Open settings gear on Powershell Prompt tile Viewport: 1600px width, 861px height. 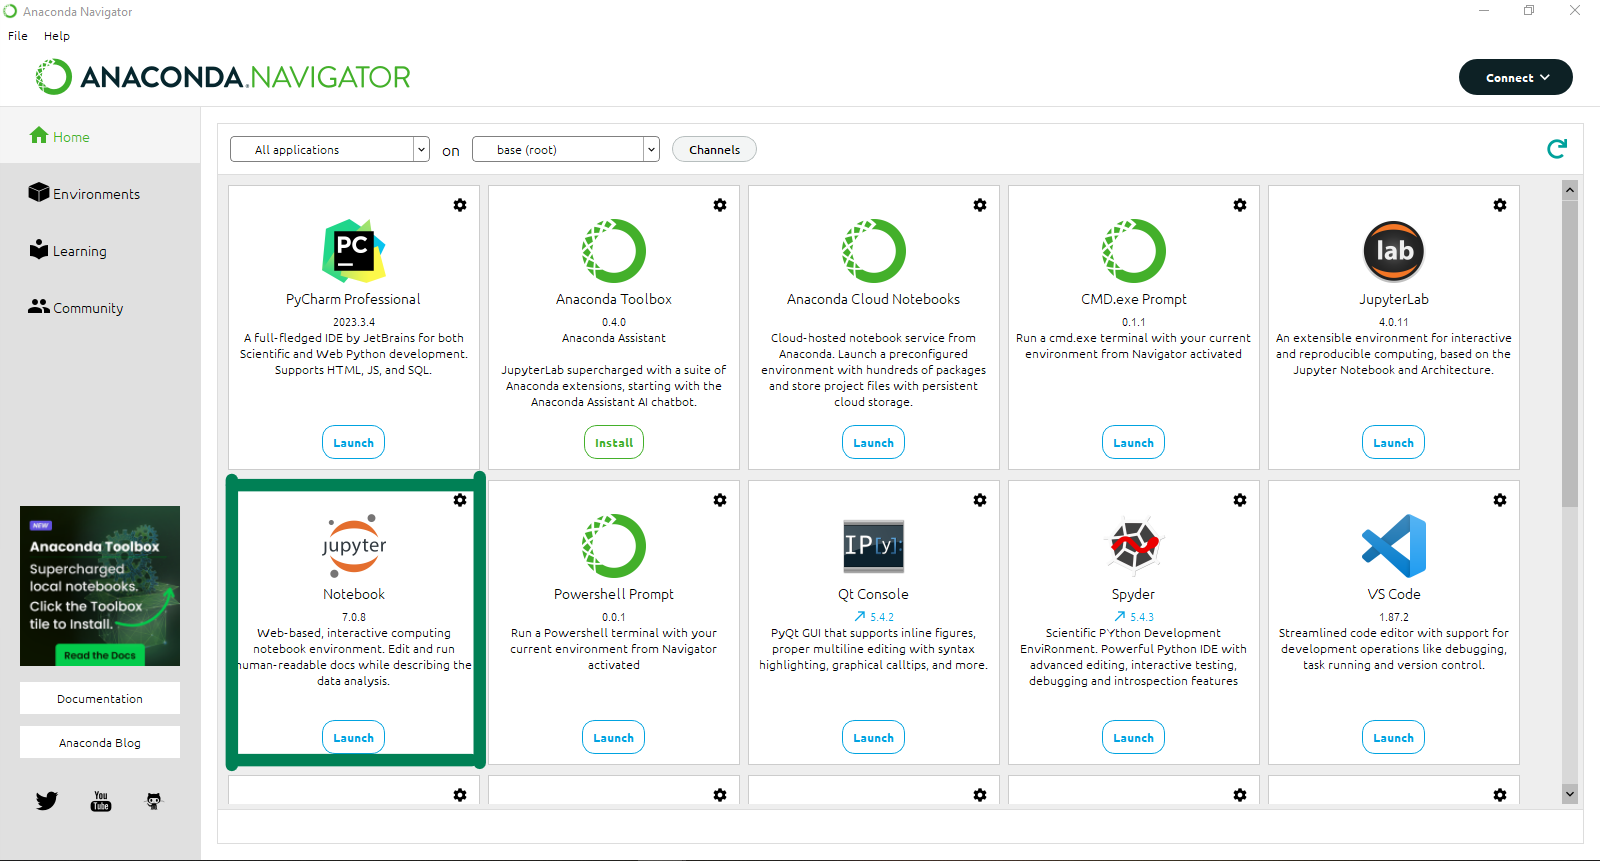coord(720,500)
